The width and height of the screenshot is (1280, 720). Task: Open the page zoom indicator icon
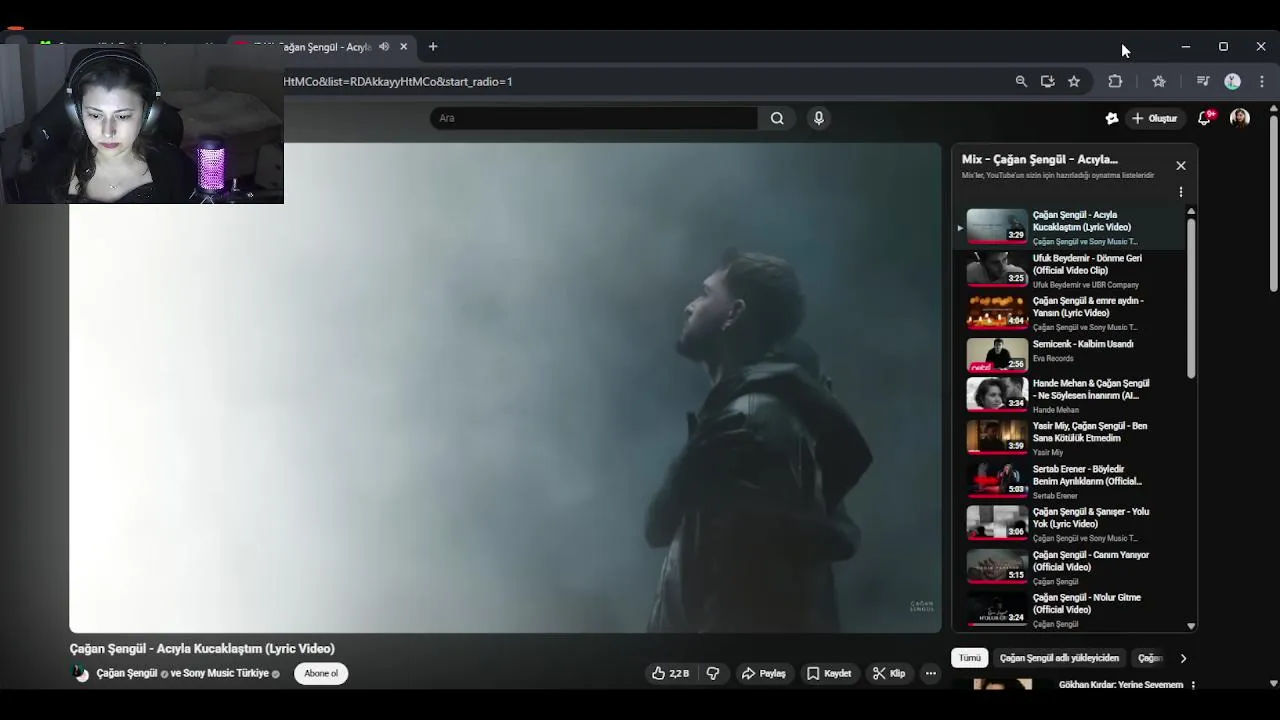click(x=1021, y=82)
